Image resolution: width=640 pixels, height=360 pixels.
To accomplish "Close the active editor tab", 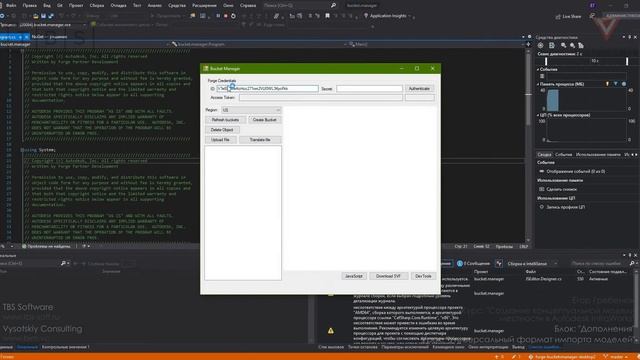I will (x=26, y=37).
